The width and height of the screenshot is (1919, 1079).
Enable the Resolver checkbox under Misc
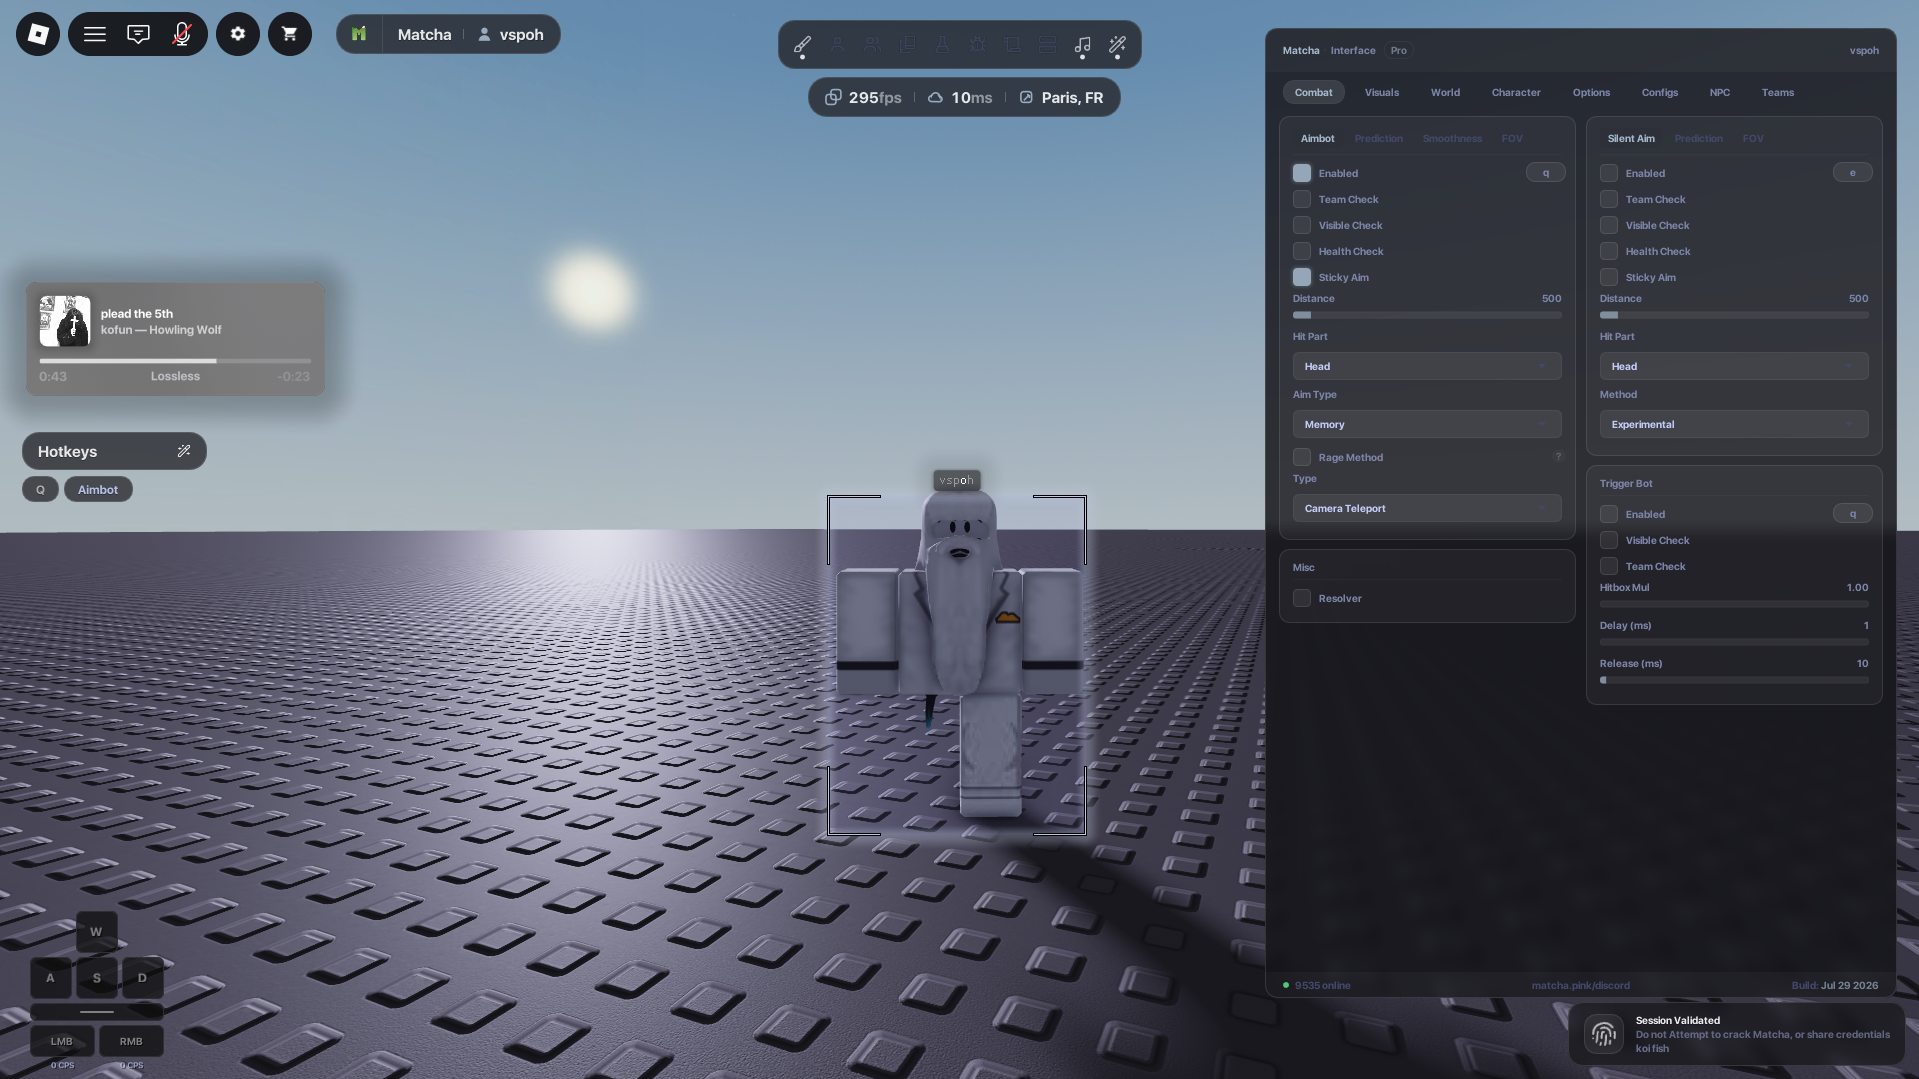coord(1301,598)
